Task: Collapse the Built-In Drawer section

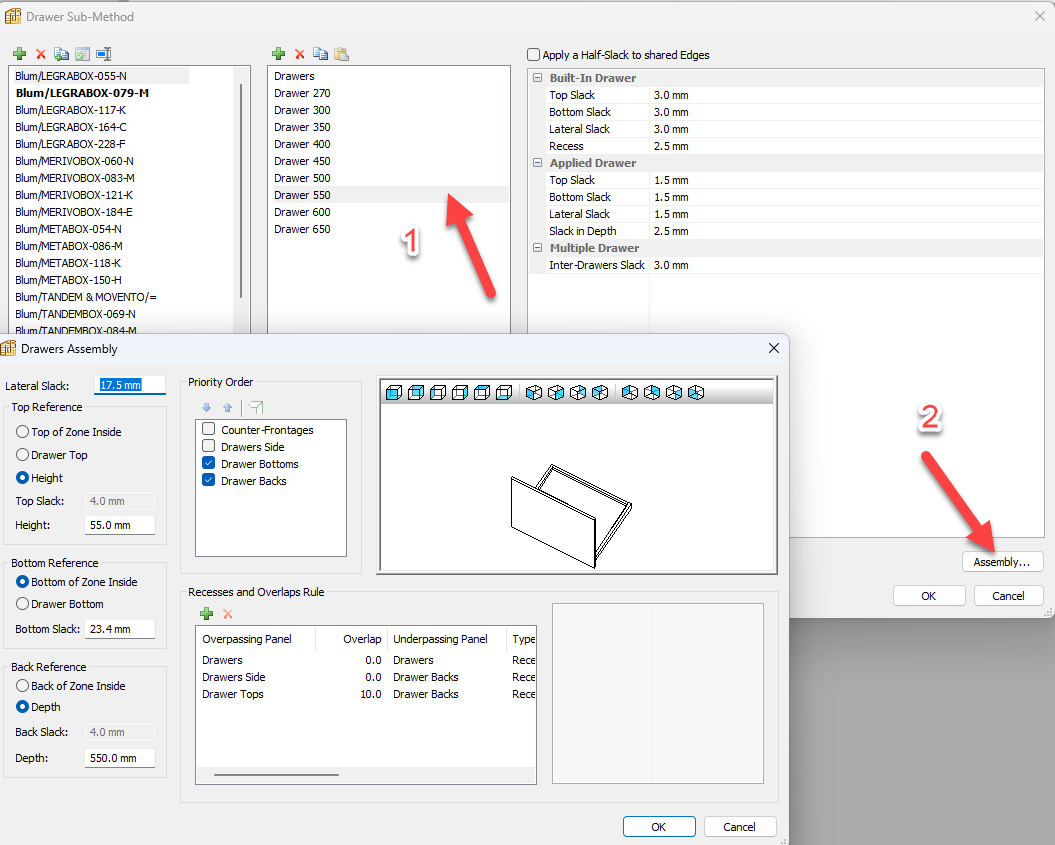Action: 537,77
